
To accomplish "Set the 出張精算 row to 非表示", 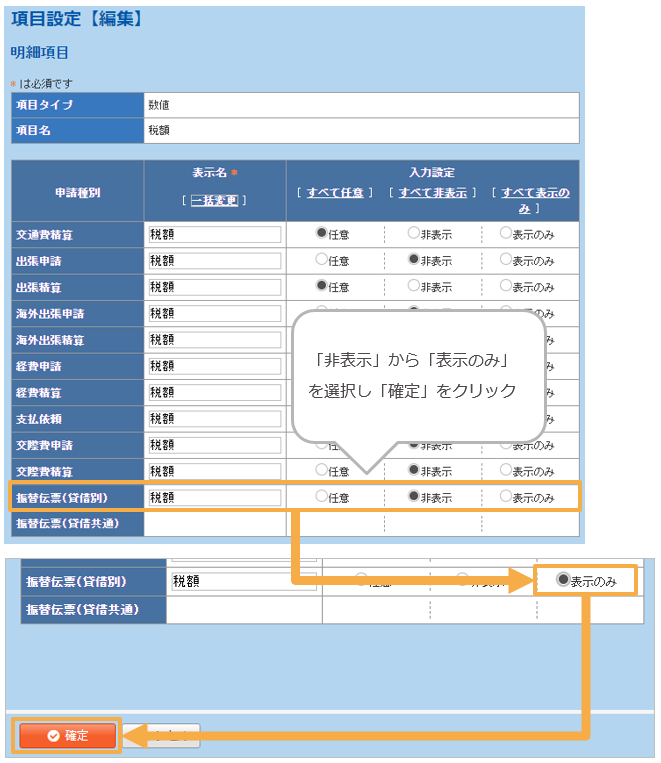I will pyautogui.click(x=413, y=286).
